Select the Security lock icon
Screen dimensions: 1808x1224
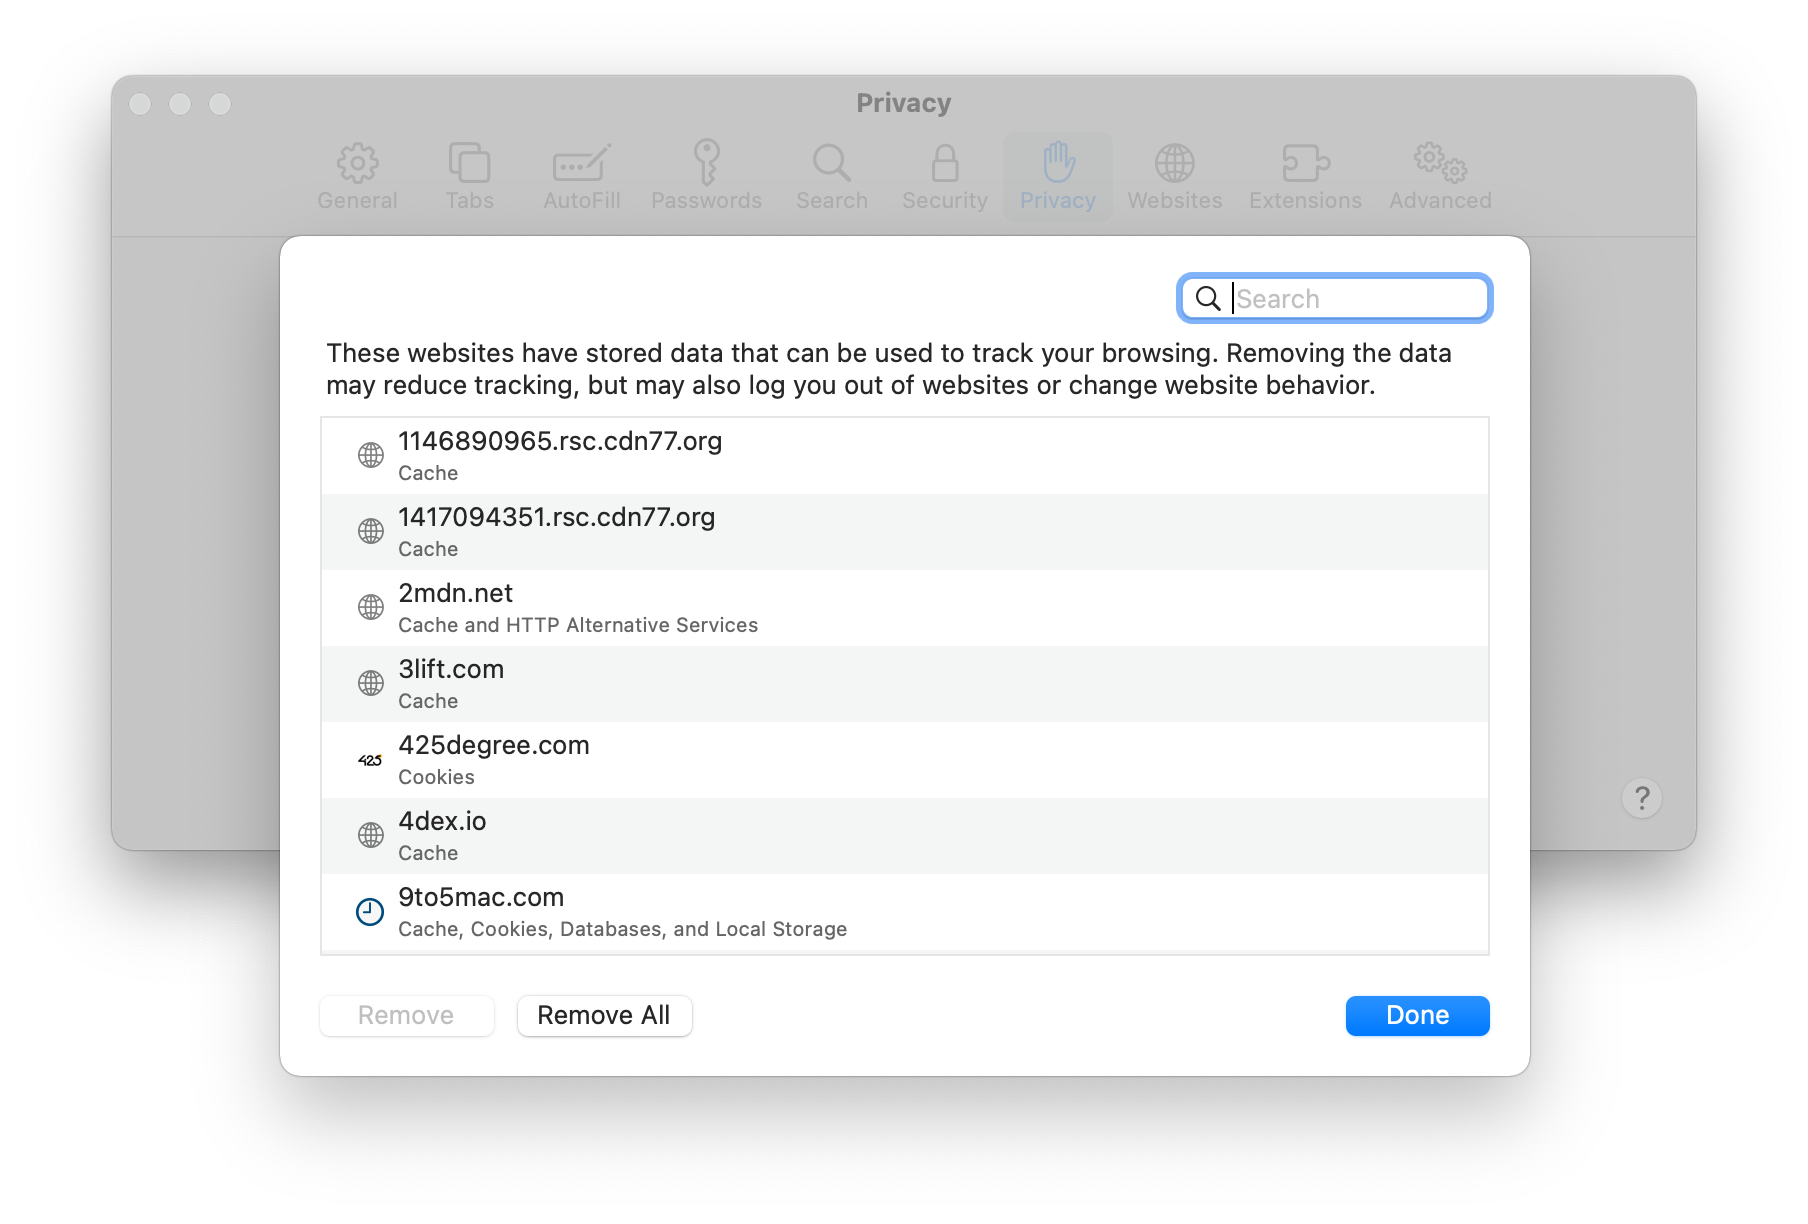(x=944, y=164)
